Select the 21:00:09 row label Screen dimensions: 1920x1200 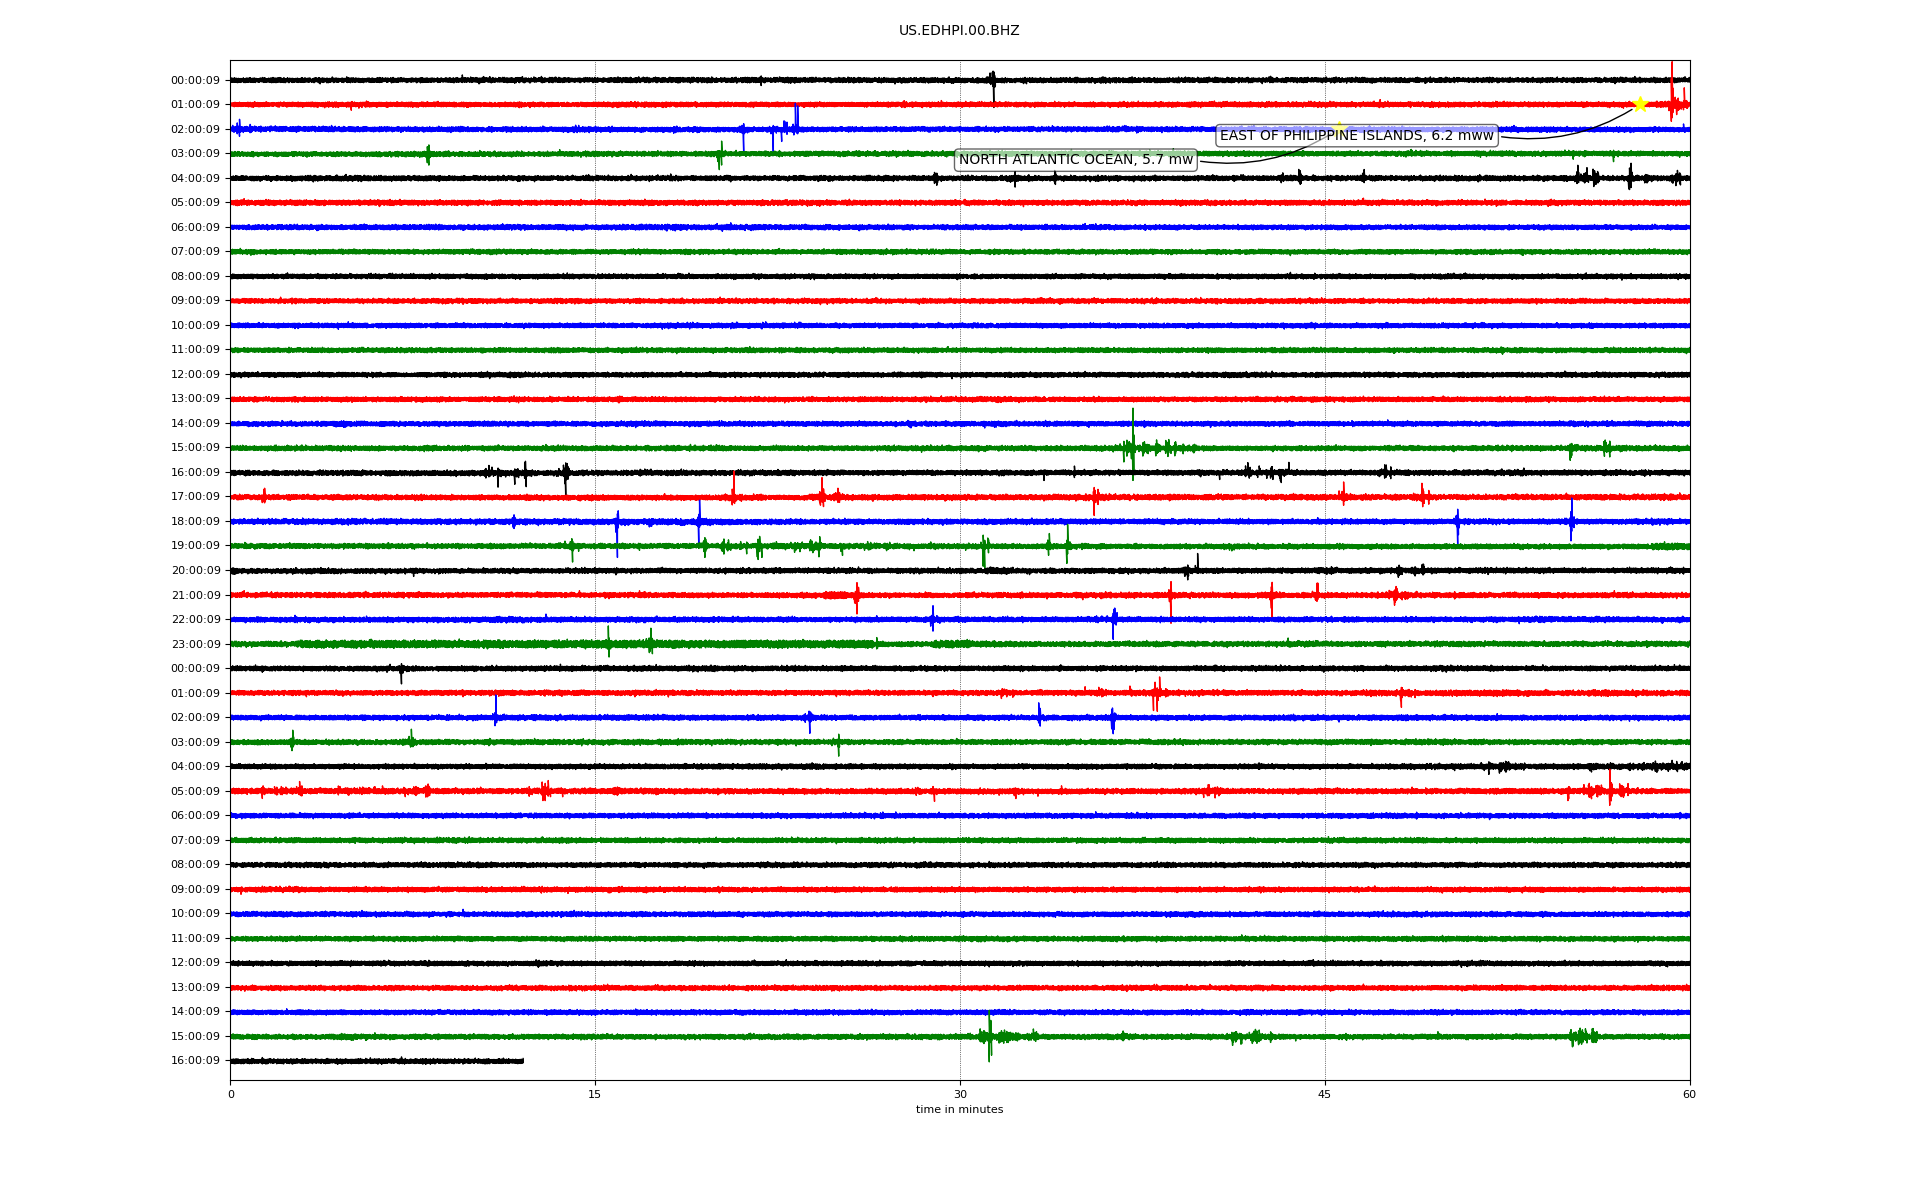195,596
